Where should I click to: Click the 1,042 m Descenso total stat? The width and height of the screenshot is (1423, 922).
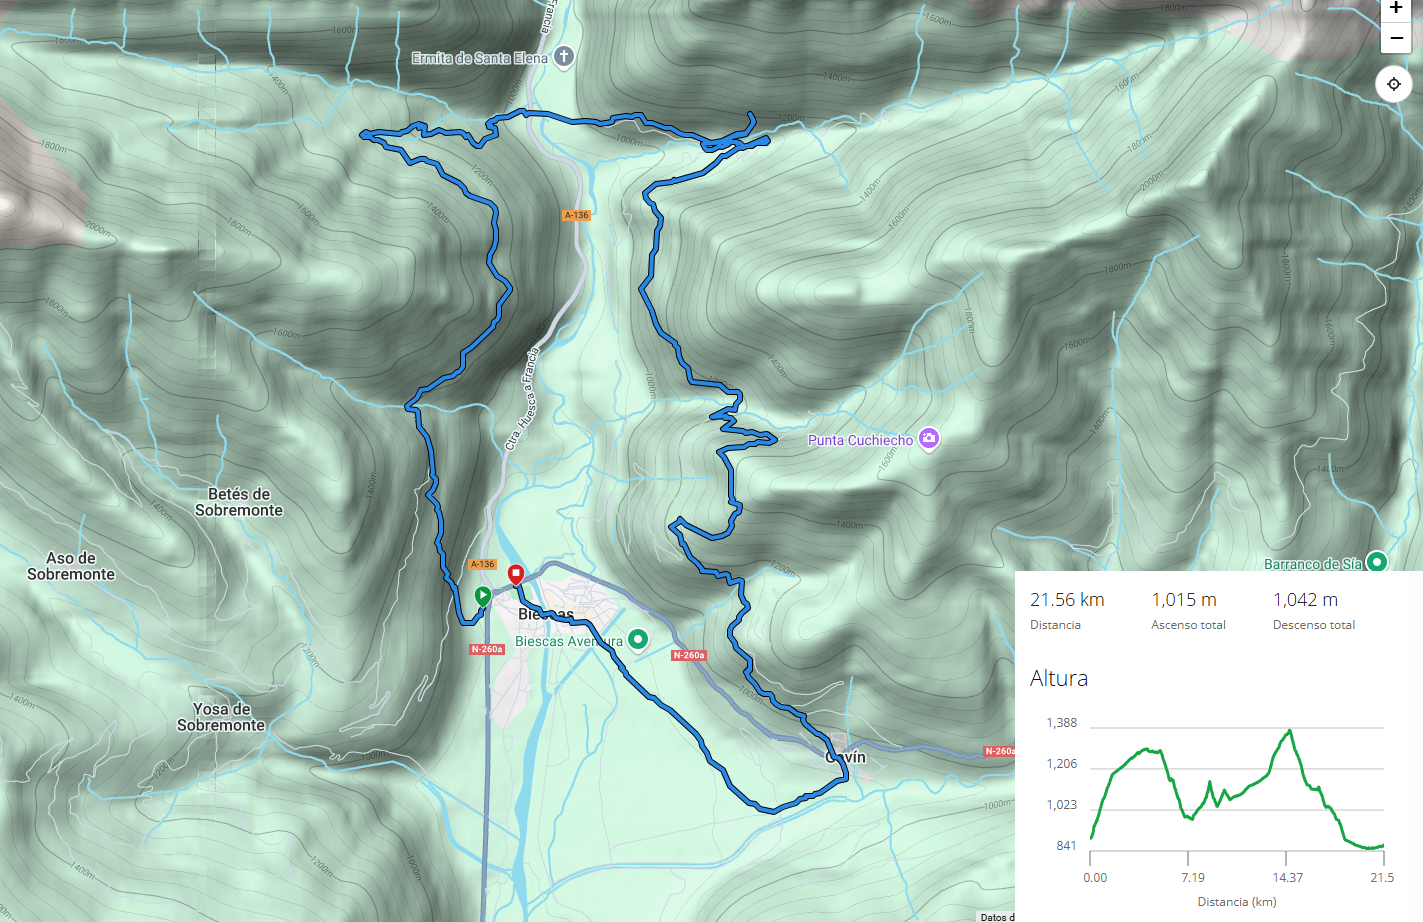tap(1305, 600)
